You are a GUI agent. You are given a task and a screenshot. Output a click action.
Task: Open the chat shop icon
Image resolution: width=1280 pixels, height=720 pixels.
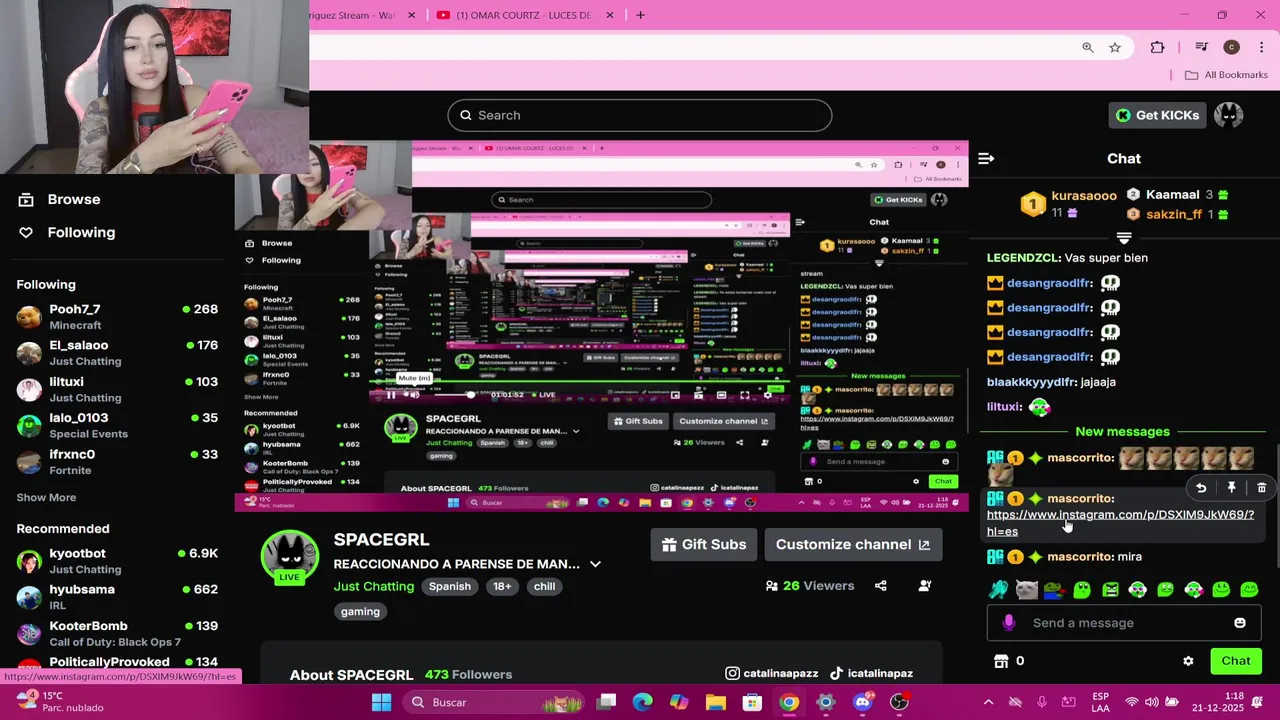coord(1001,661)
